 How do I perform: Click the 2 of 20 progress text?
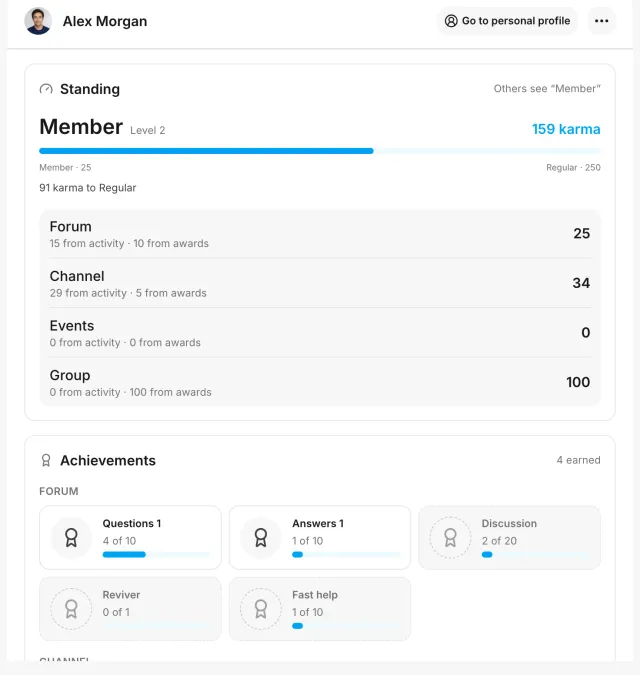(x=499, y=541)
